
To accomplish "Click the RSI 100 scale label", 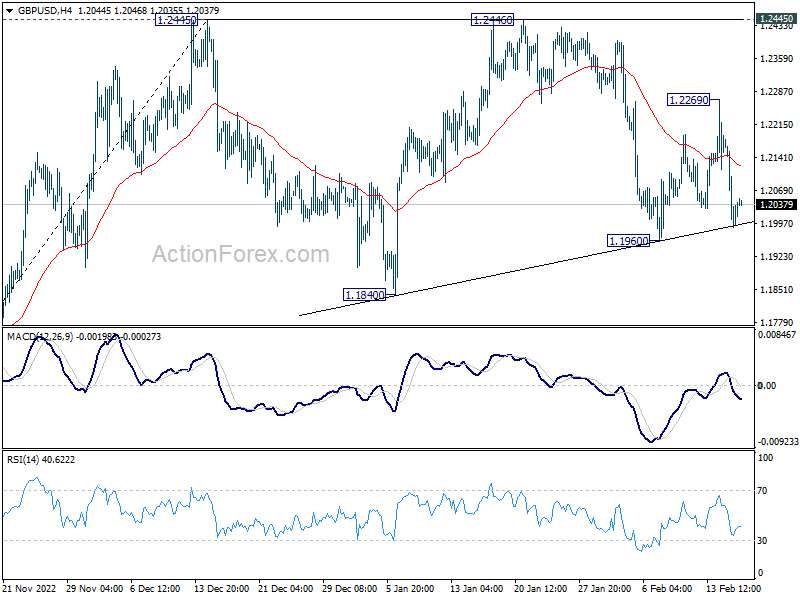I will (x=765, y=458).
